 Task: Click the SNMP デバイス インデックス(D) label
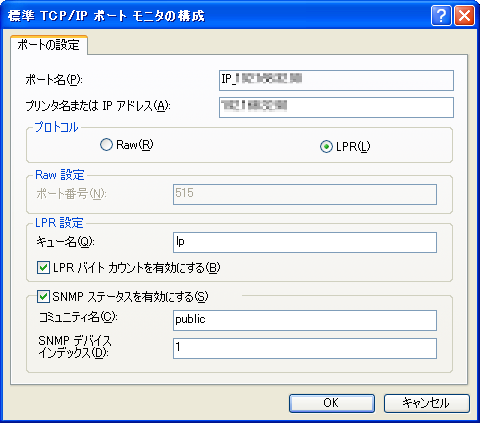pos(75,347)
